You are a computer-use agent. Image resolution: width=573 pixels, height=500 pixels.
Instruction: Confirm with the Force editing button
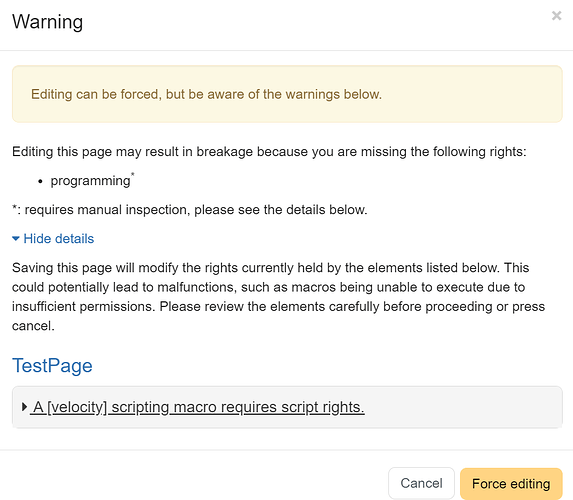coord(511,484)
